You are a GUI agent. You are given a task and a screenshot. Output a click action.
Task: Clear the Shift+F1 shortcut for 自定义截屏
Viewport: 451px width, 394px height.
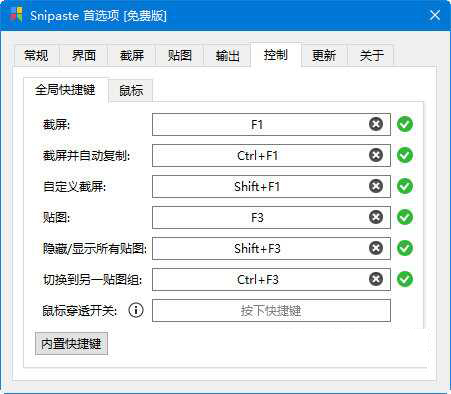click(x=376, y=186)
